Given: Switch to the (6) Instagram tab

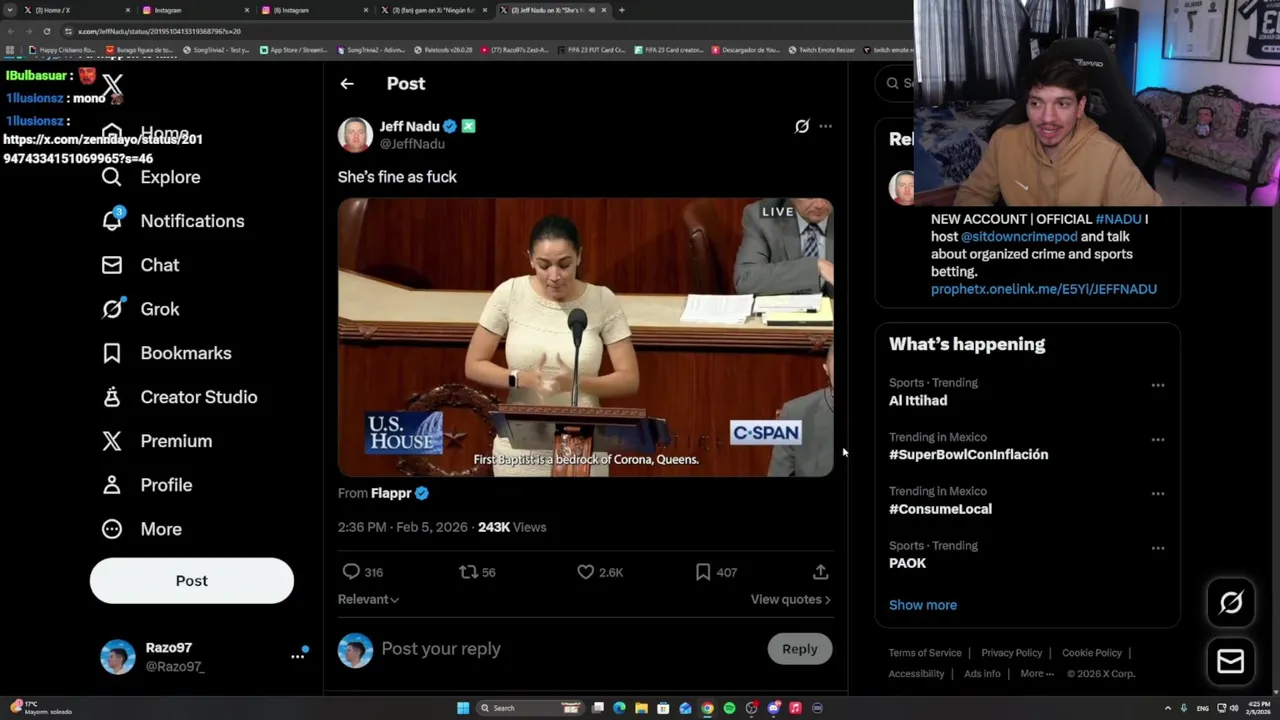Looking at the screenshot, I should (x=314, y=10).
